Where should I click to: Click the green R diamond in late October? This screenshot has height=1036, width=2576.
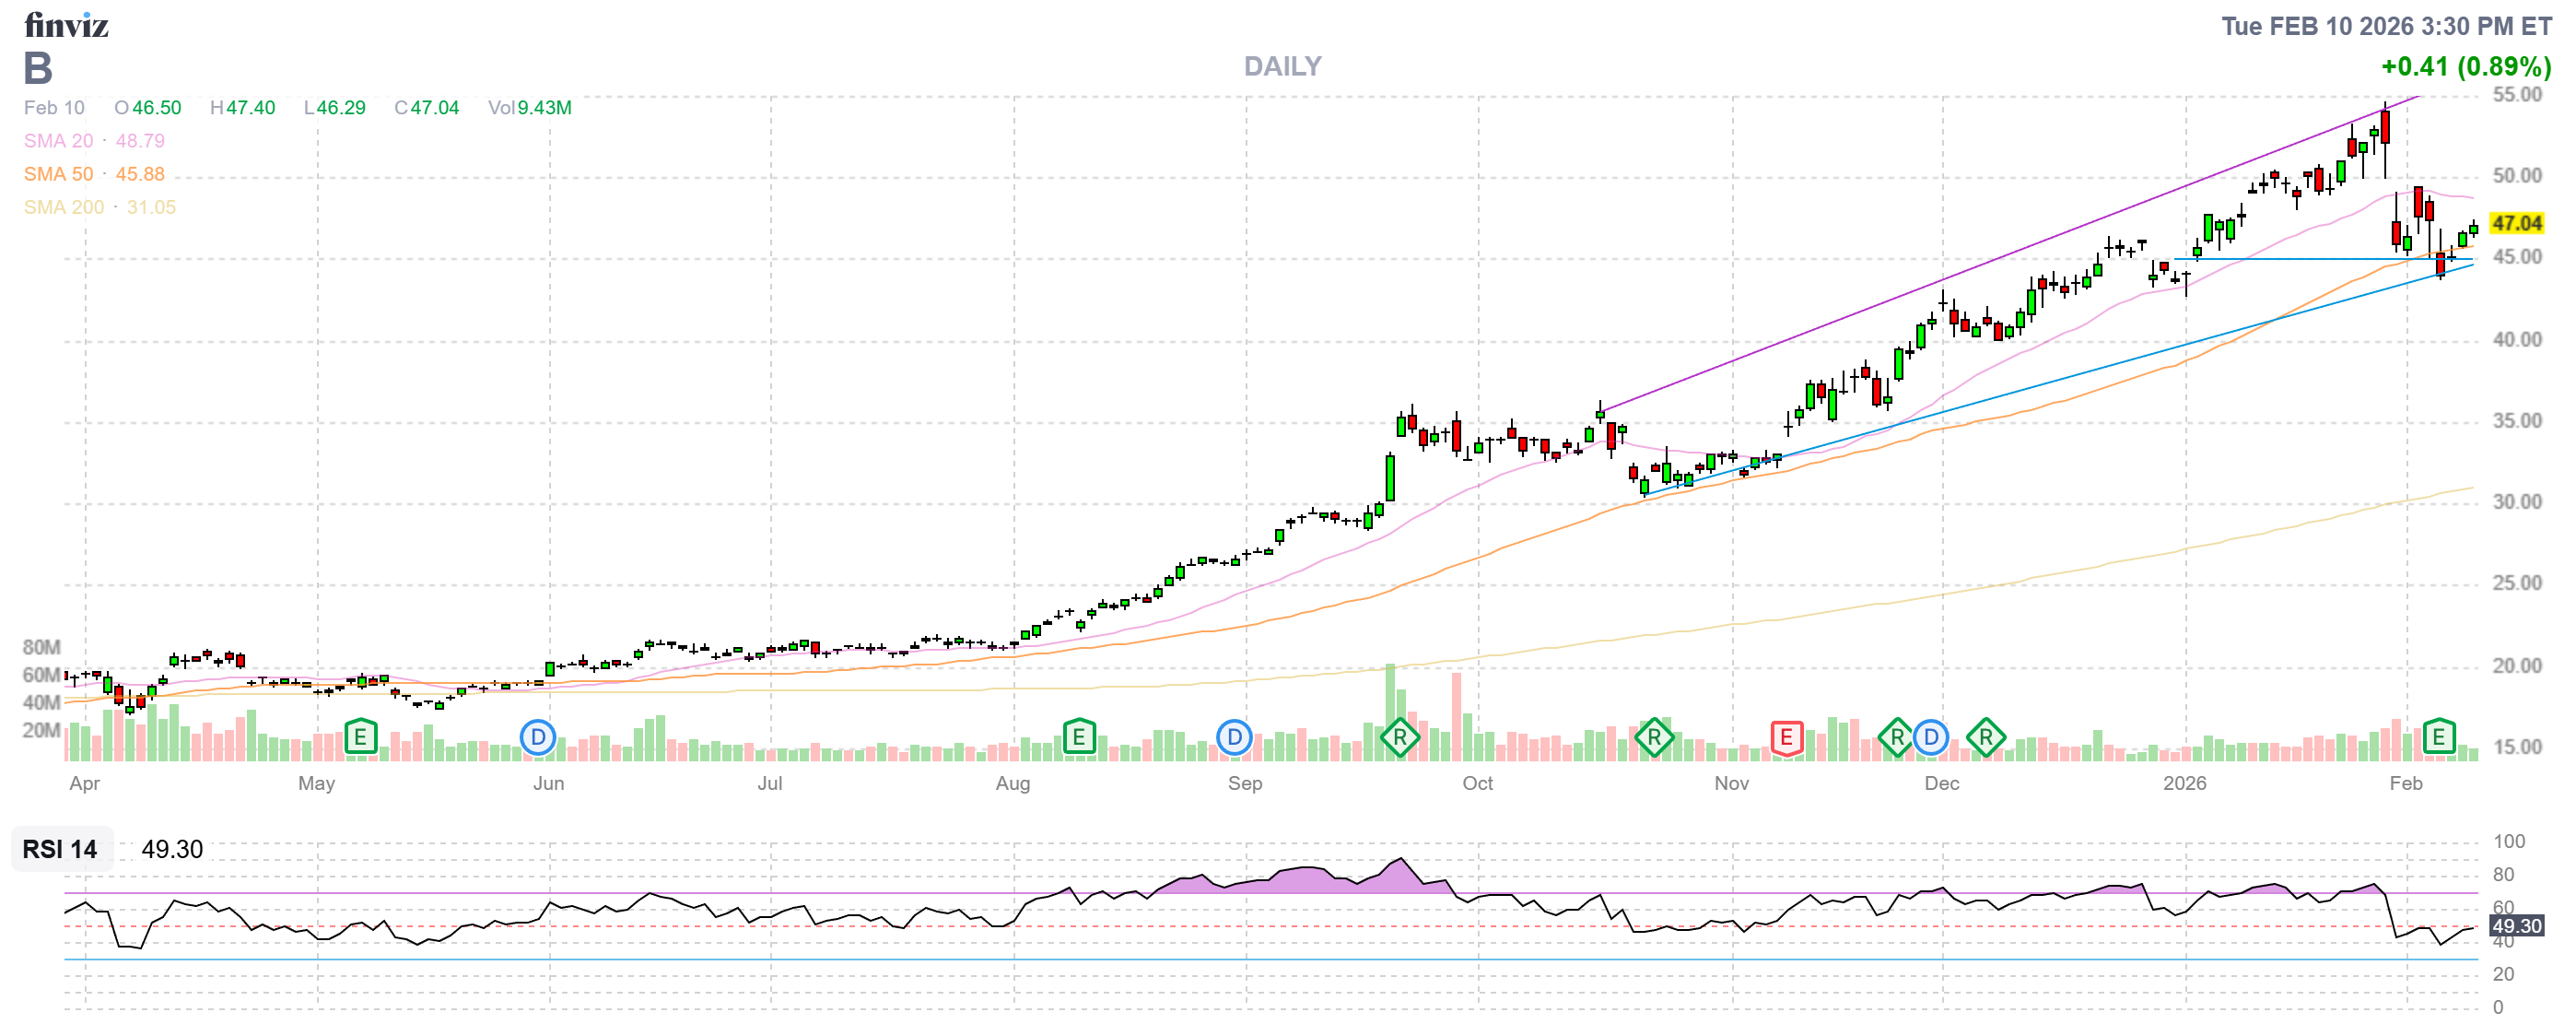1654,738
